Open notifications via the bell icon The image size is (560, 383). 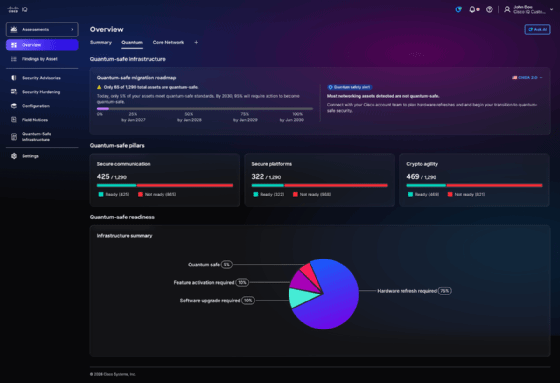(x=472, y=10)
